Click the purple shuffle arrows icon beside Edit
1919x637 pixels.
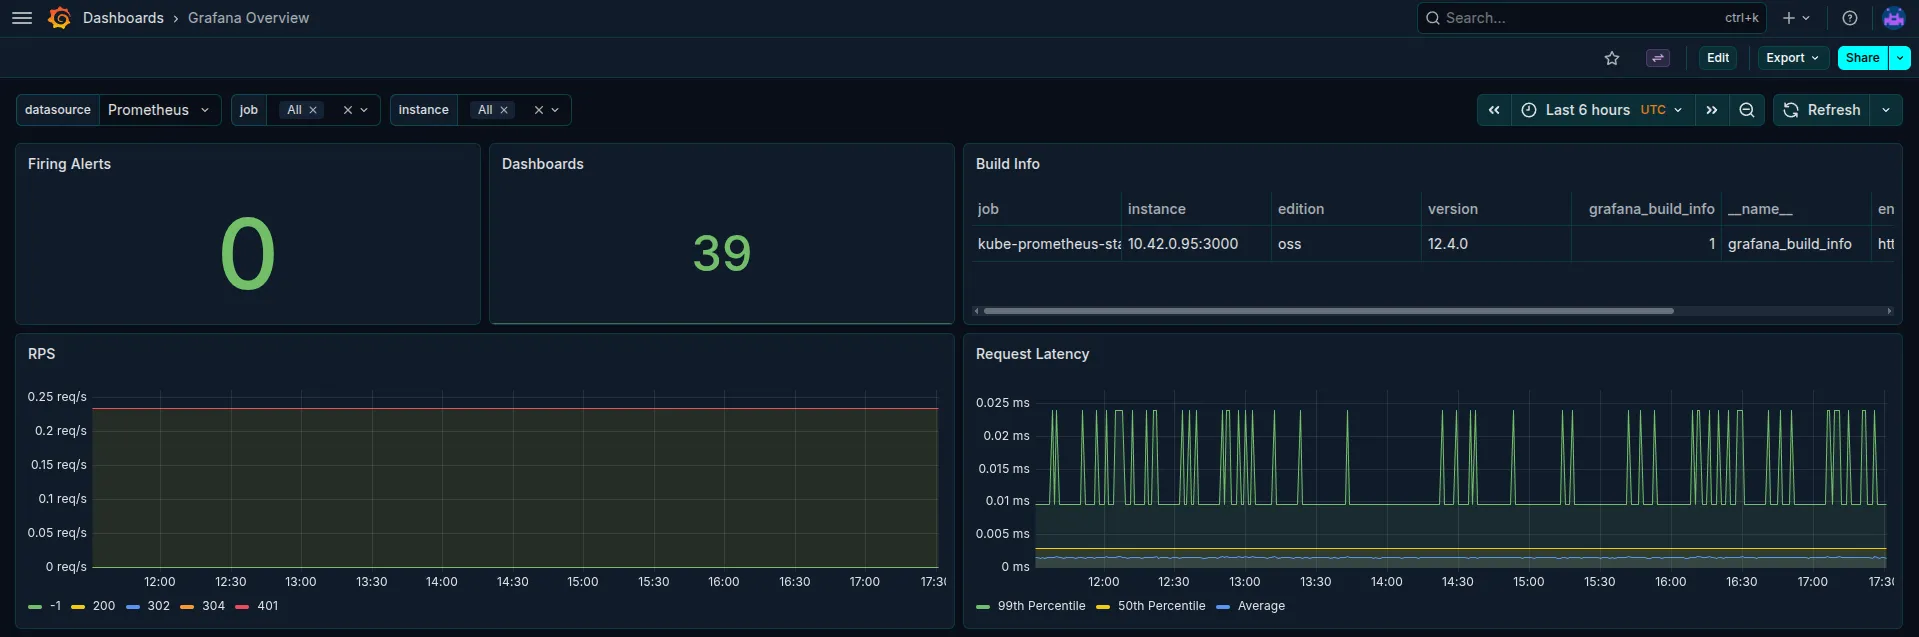pyautogui.click(x=1658, y=58)
